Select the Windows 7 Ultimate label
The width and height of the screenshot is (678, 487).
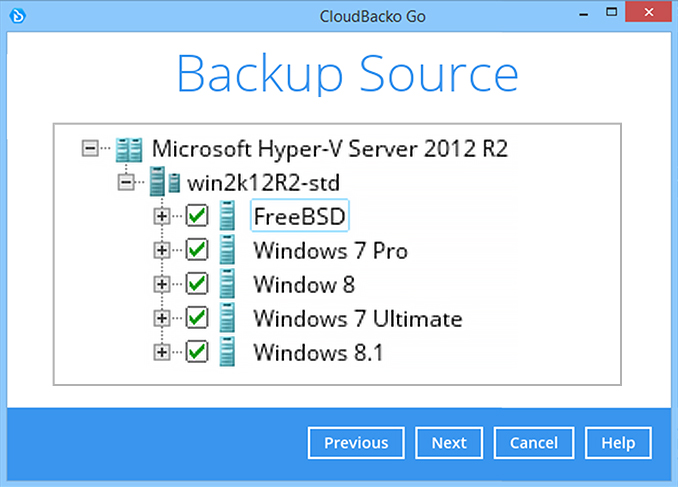click(x=358, y=319)
